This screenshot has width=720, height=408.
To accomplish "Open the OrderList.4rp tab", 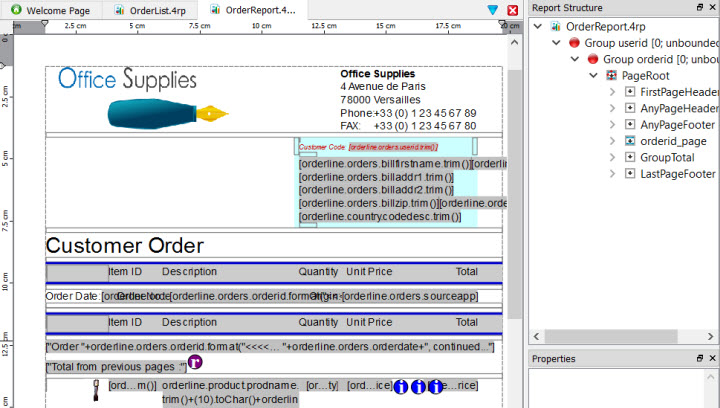I will click(148, 10).
